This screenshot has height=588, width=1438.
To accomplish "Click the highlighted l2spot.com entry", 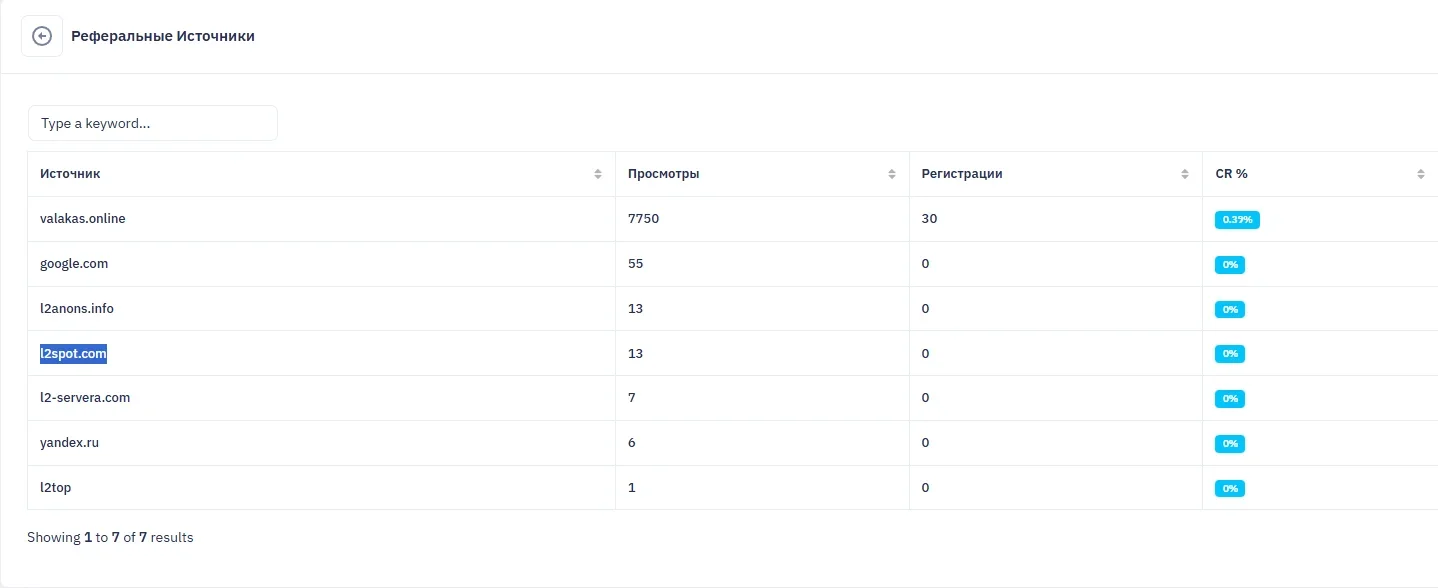I will [x=73, y=354].
